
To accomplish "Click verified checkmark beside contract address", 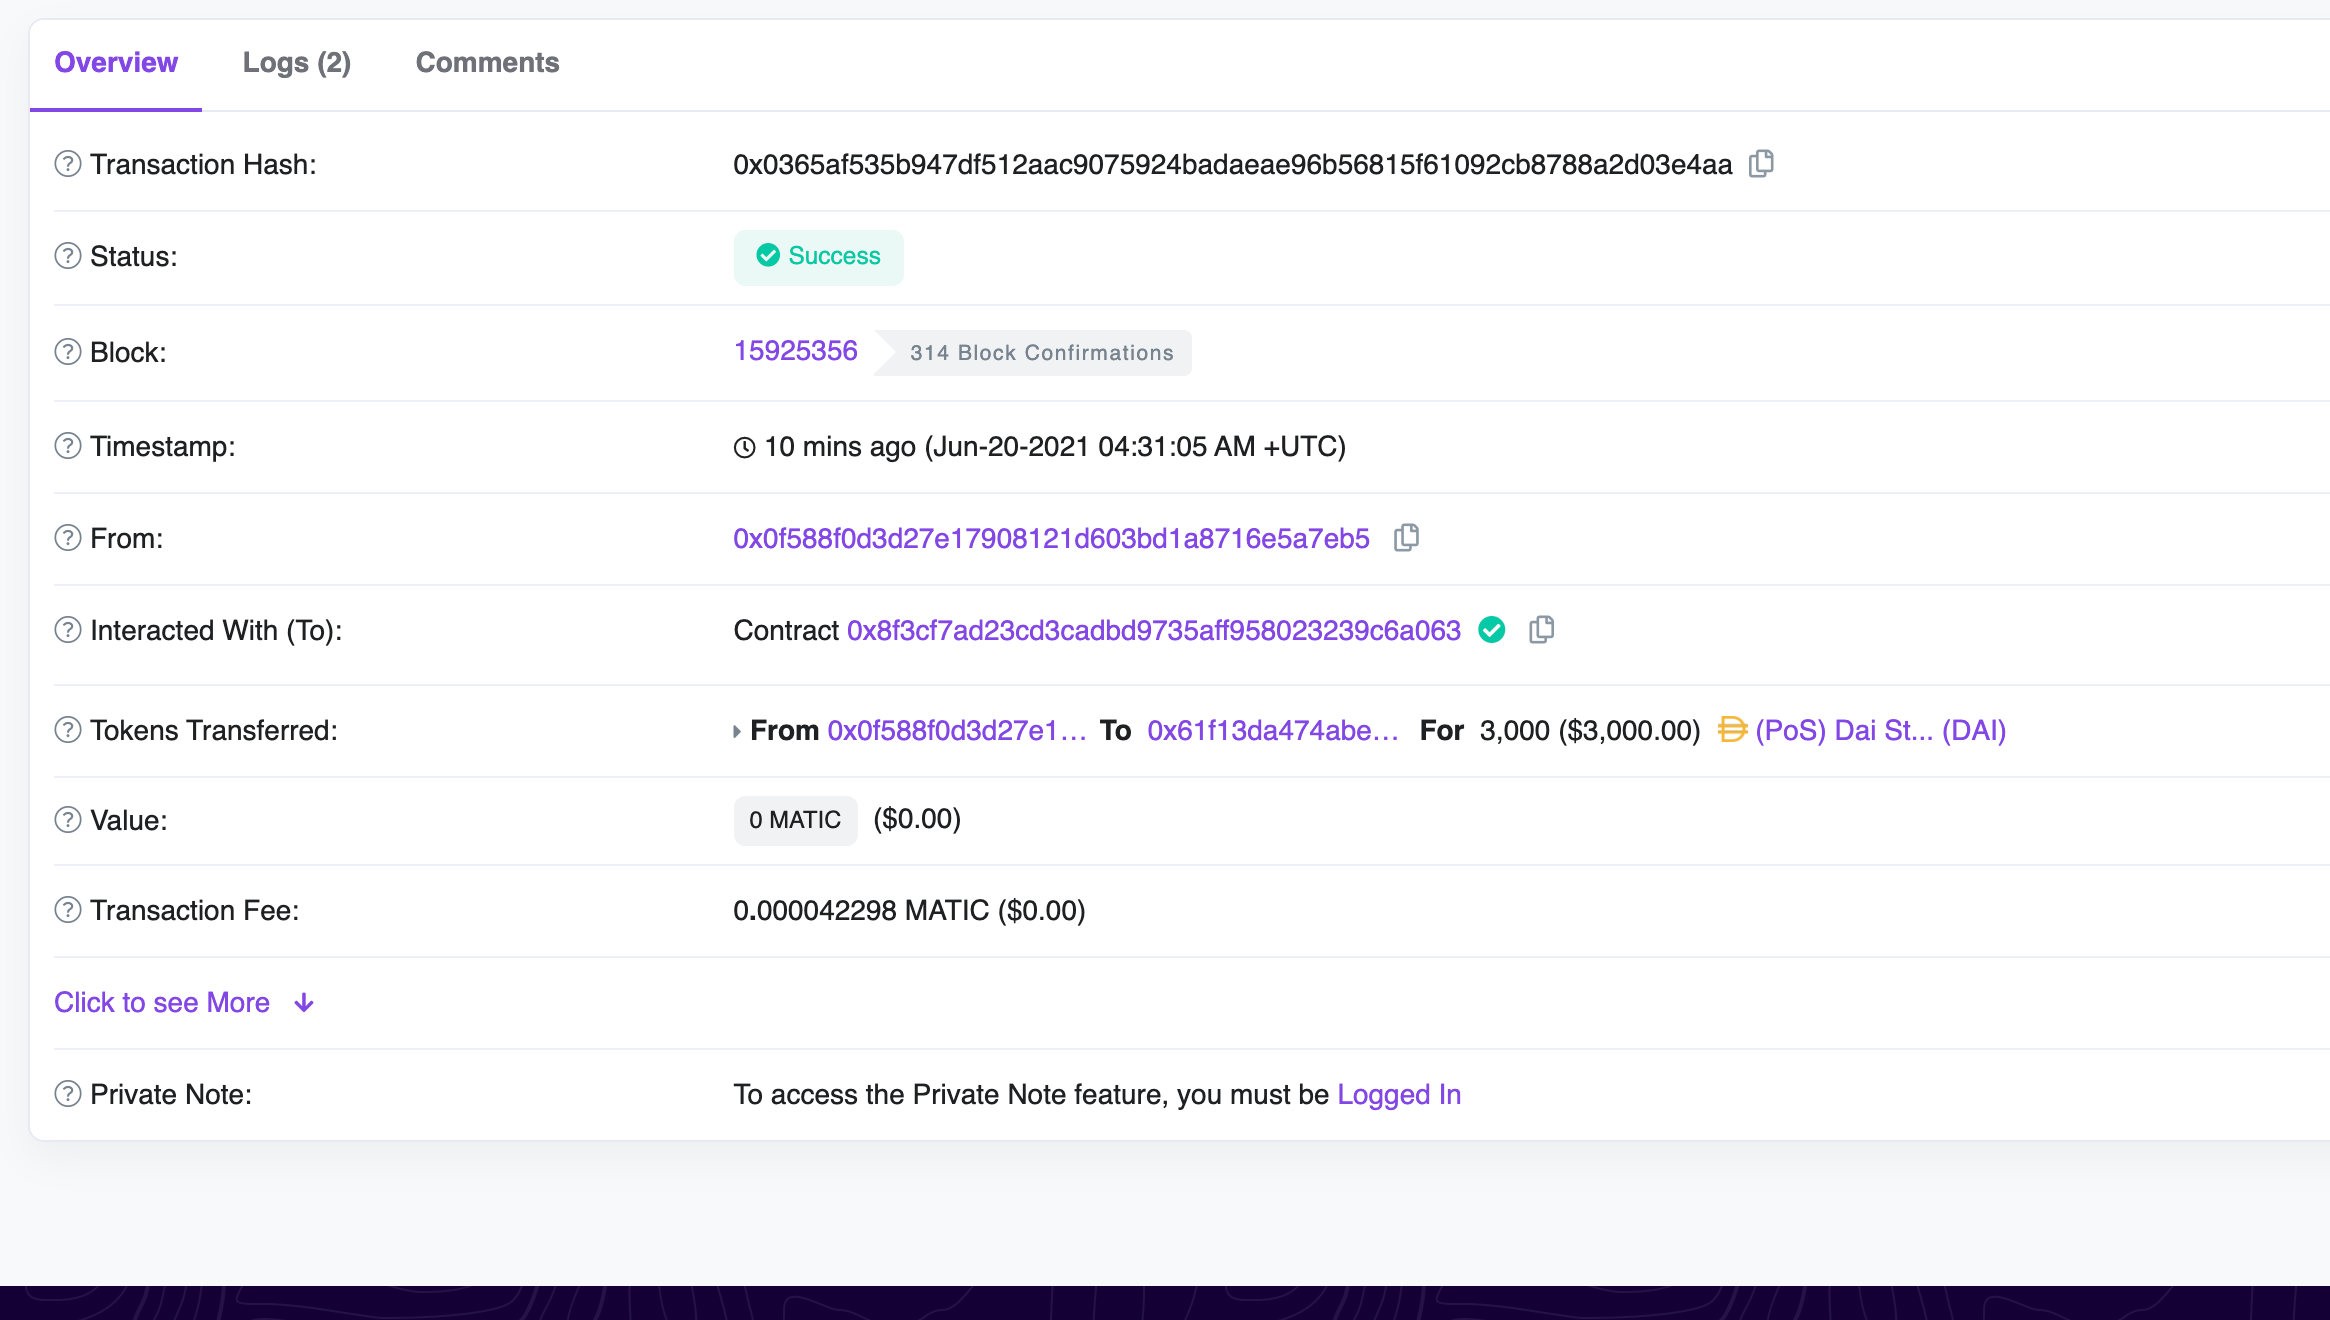I will point(1492,630).
